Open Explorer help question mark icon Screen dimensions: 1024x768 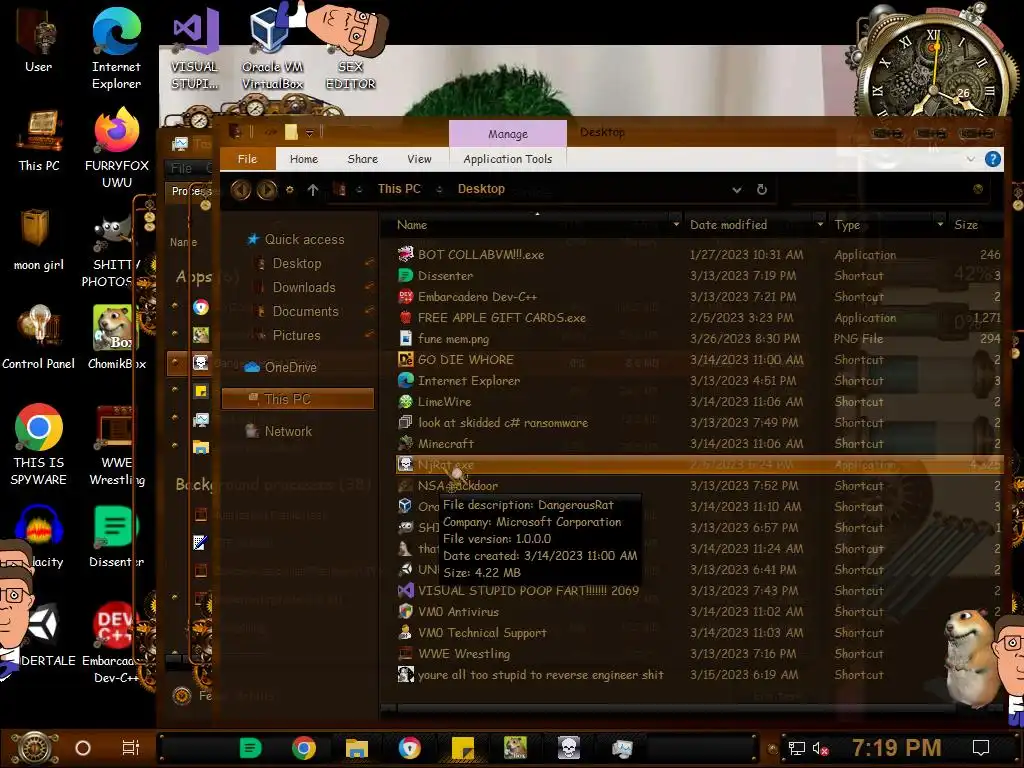coord(993,159)
